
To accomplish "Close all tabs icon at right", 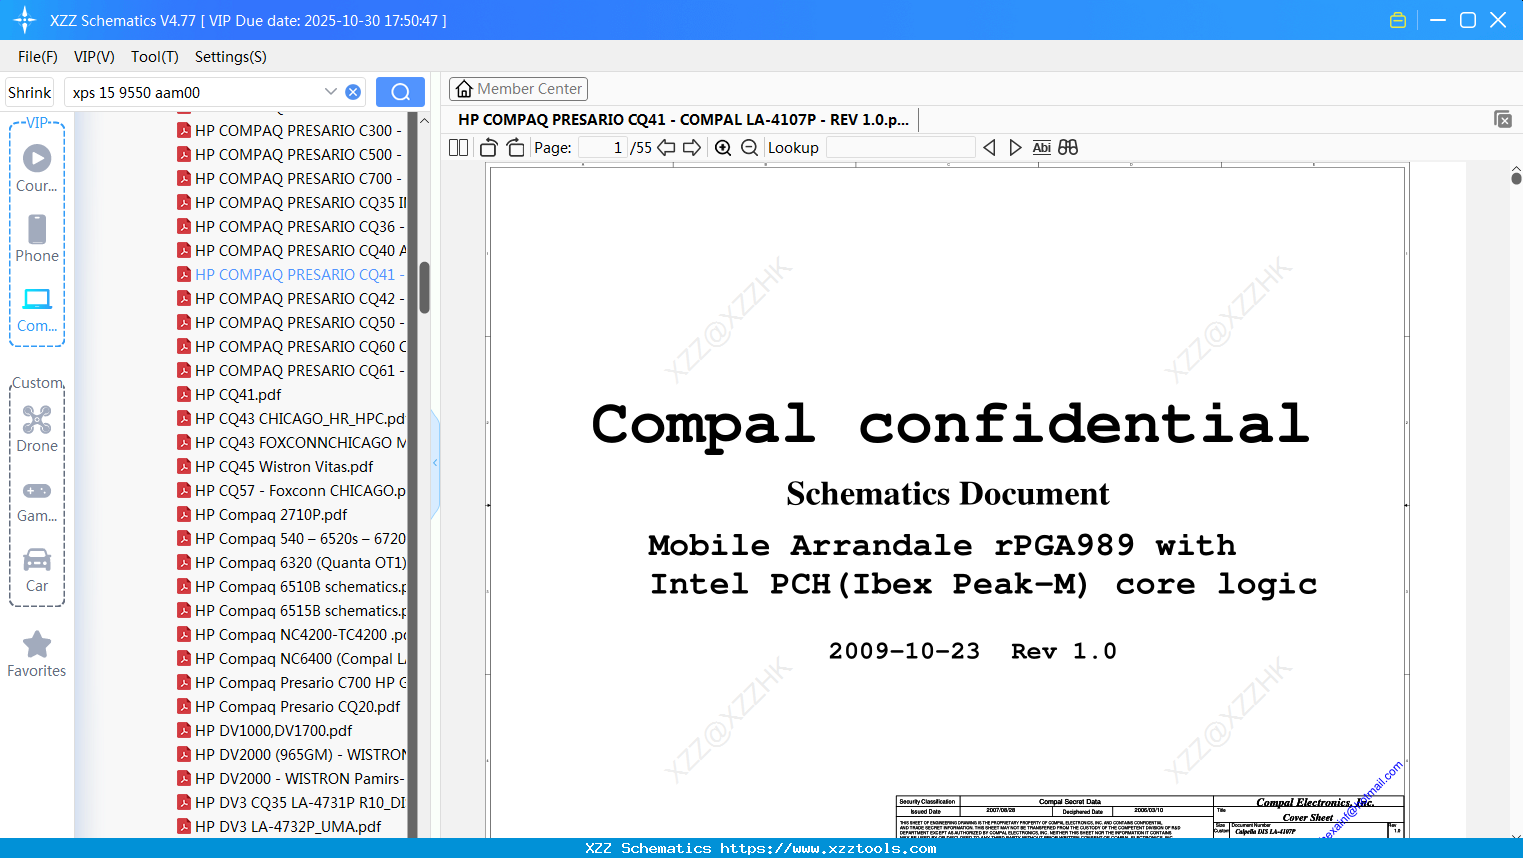I will click(1503, 119).
